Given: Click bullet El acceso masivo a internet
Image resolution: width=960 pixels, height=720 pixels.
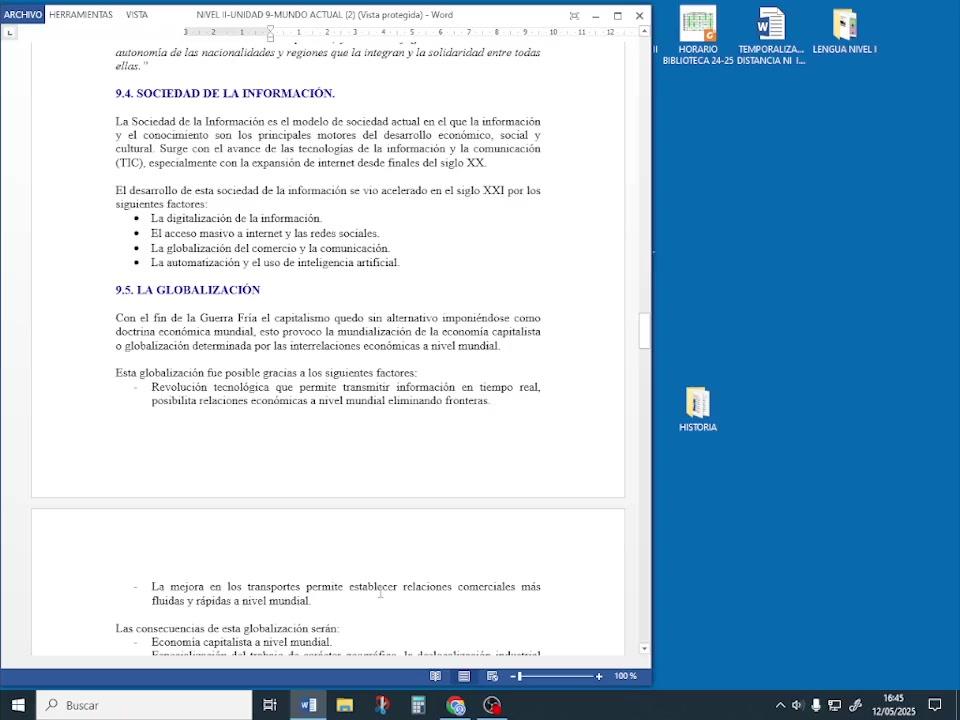Looking at the screenshot, I should (264, 233).
